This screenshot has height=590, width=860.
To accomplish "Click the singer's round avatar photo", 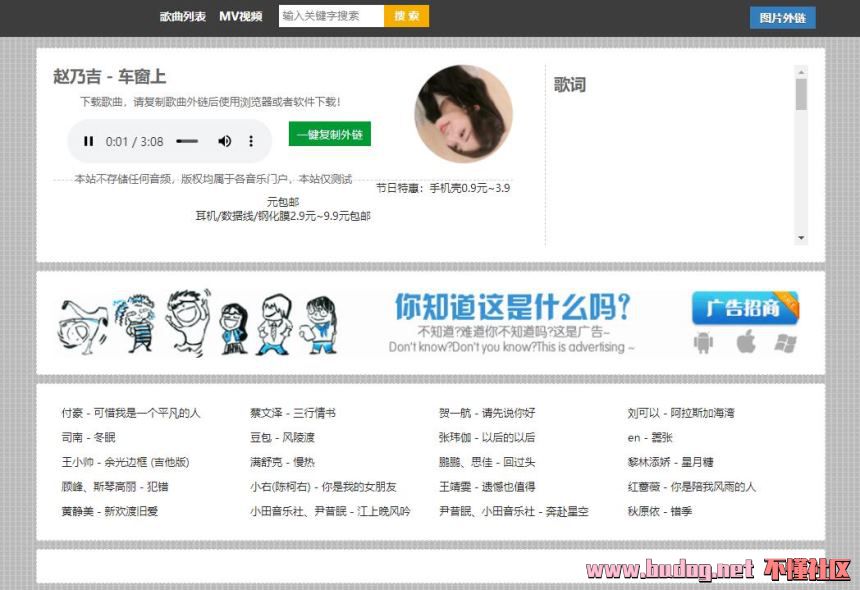I will (x=463, y=114).
